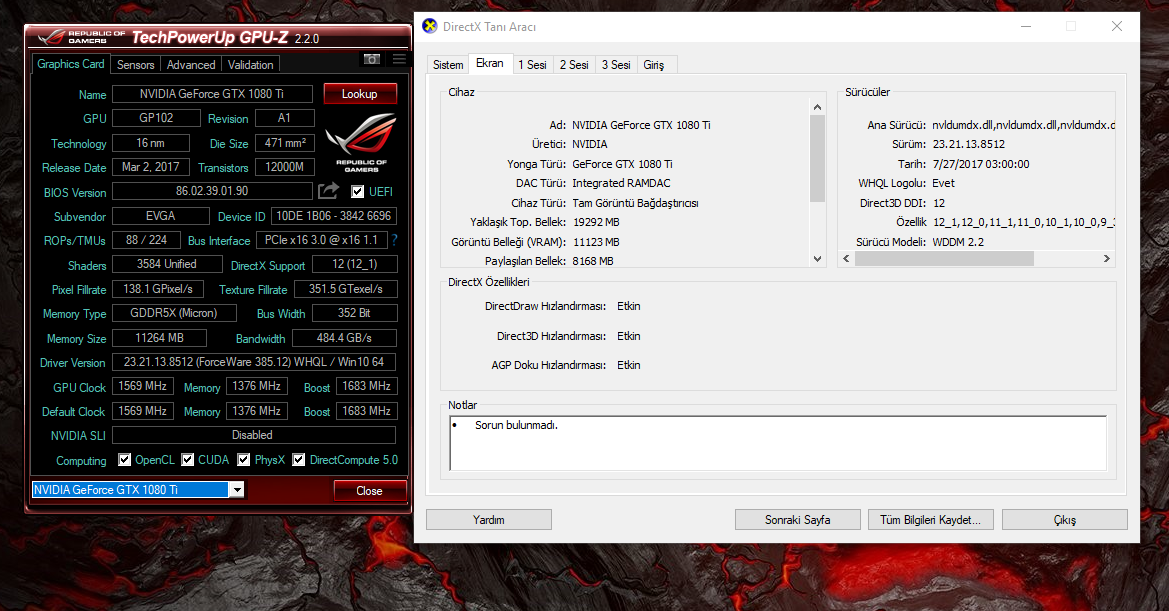Click the DirectX Support 12 (12_1) field
Screen dimensions: 1169x611
tap(354, 264)
